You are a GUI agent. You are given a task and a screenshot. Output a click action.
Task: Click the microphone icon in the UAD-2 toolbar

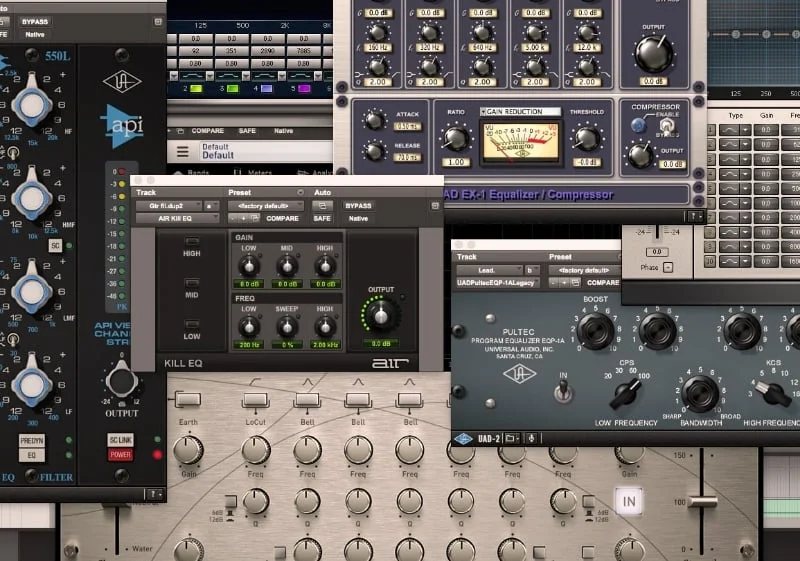coord(531,439)
